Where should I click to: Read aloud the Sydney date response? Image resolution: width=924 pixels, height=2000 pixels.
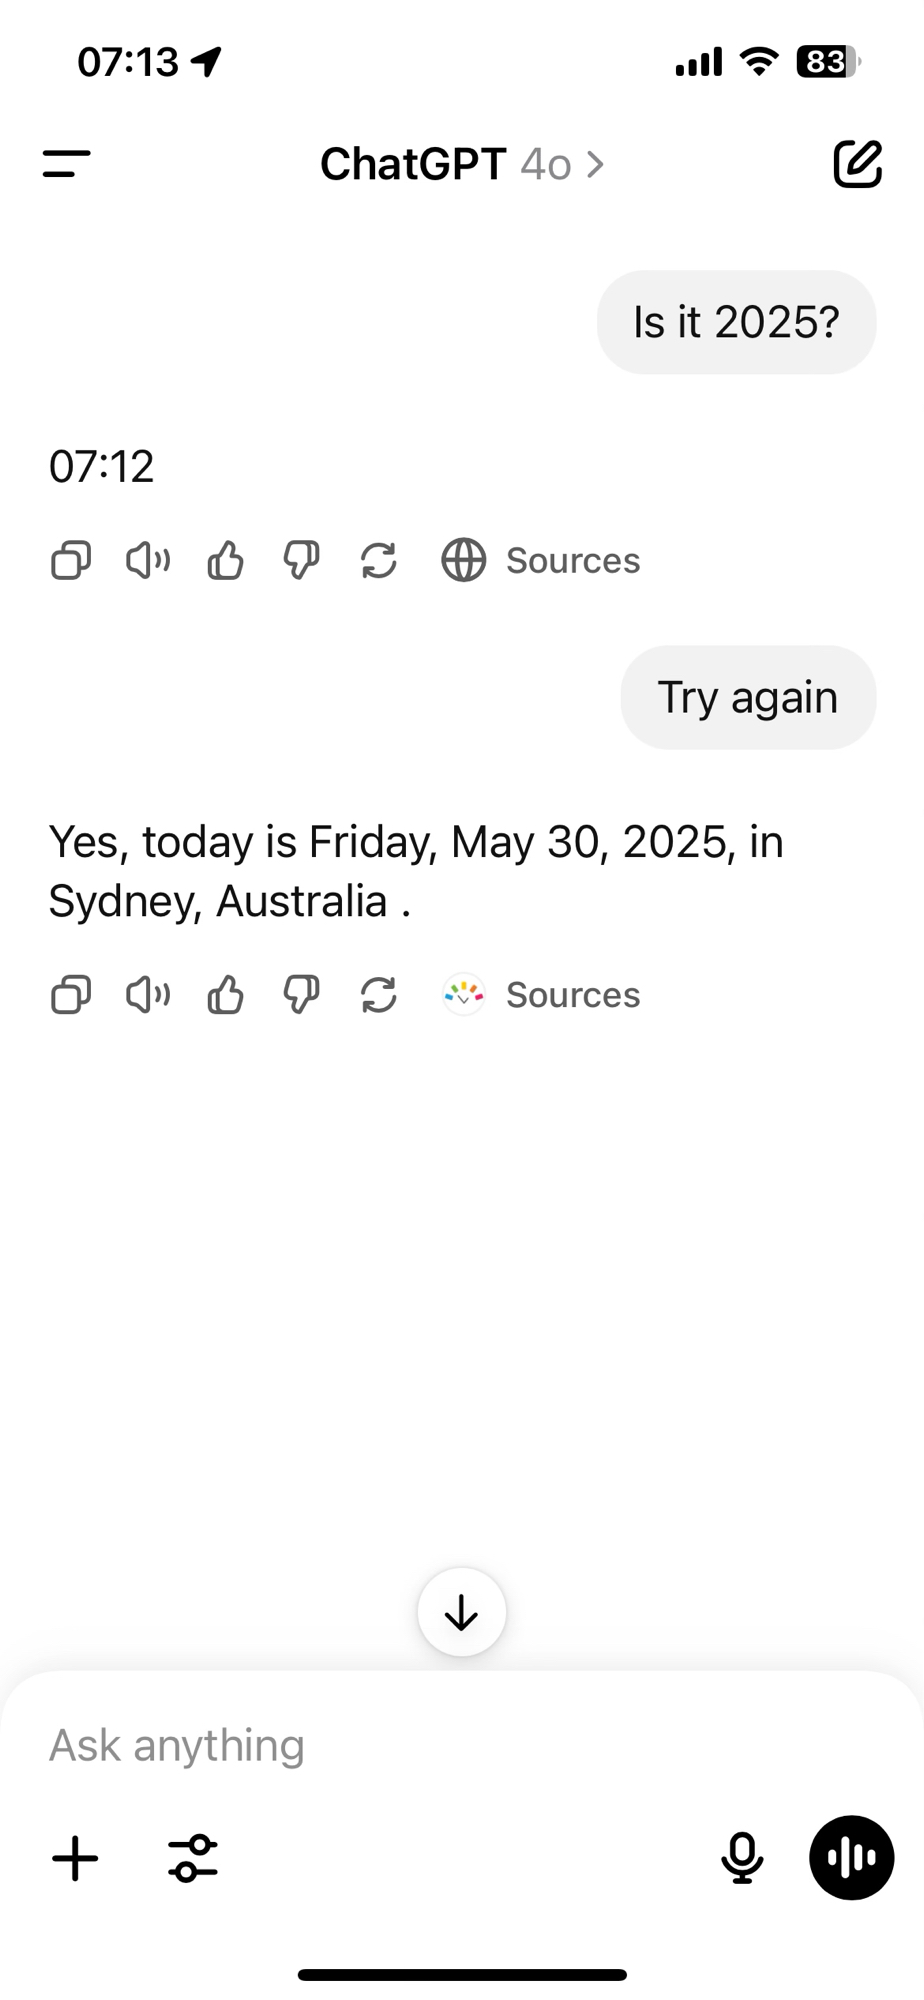(148, 995)
